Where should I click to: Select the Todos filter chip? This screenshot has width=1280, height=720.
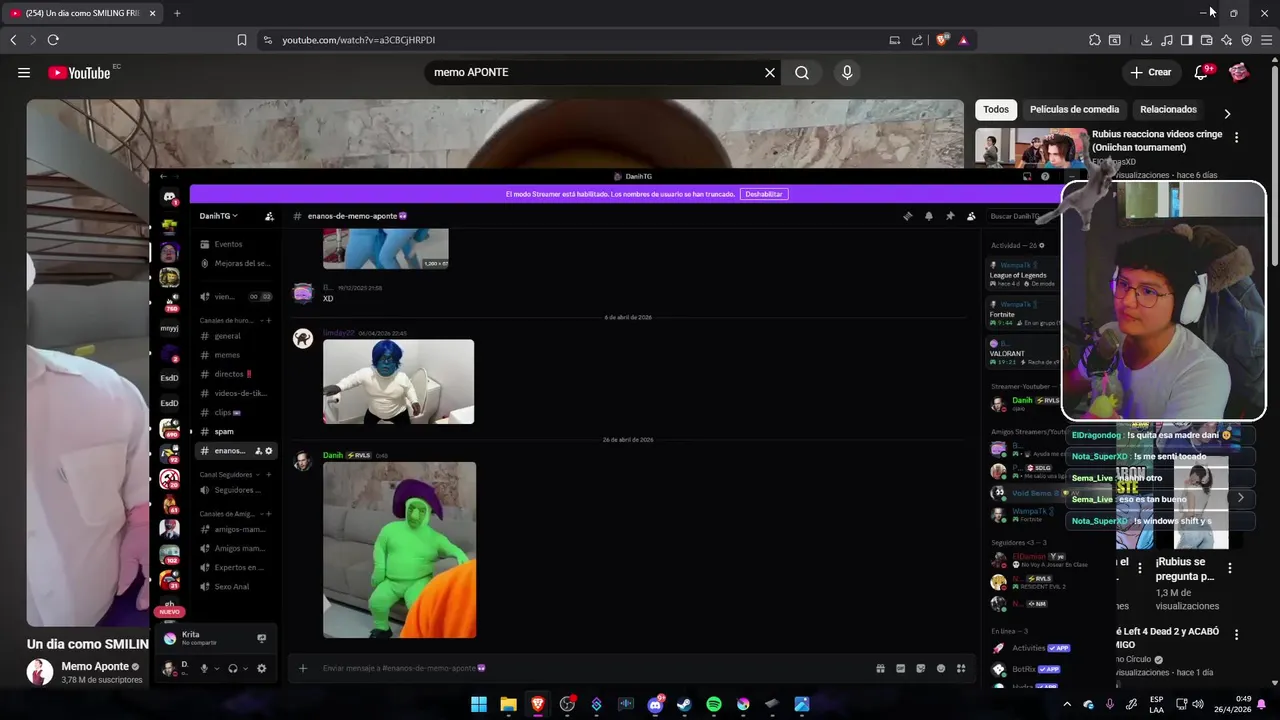click(996, 109)
